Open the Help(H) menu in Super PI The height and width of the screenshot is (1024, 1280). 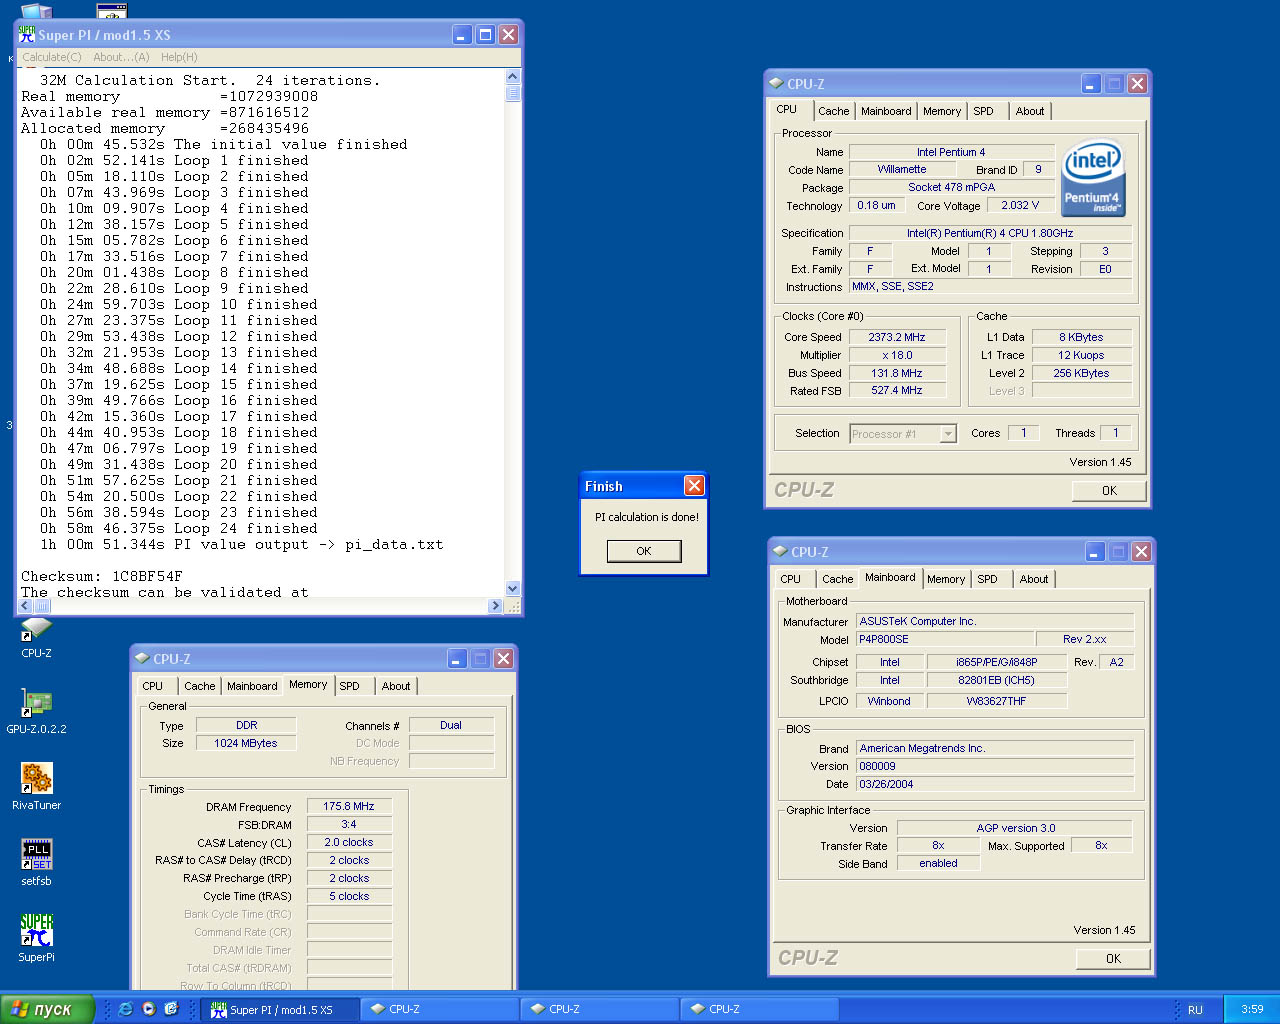[x=179, y=57]
